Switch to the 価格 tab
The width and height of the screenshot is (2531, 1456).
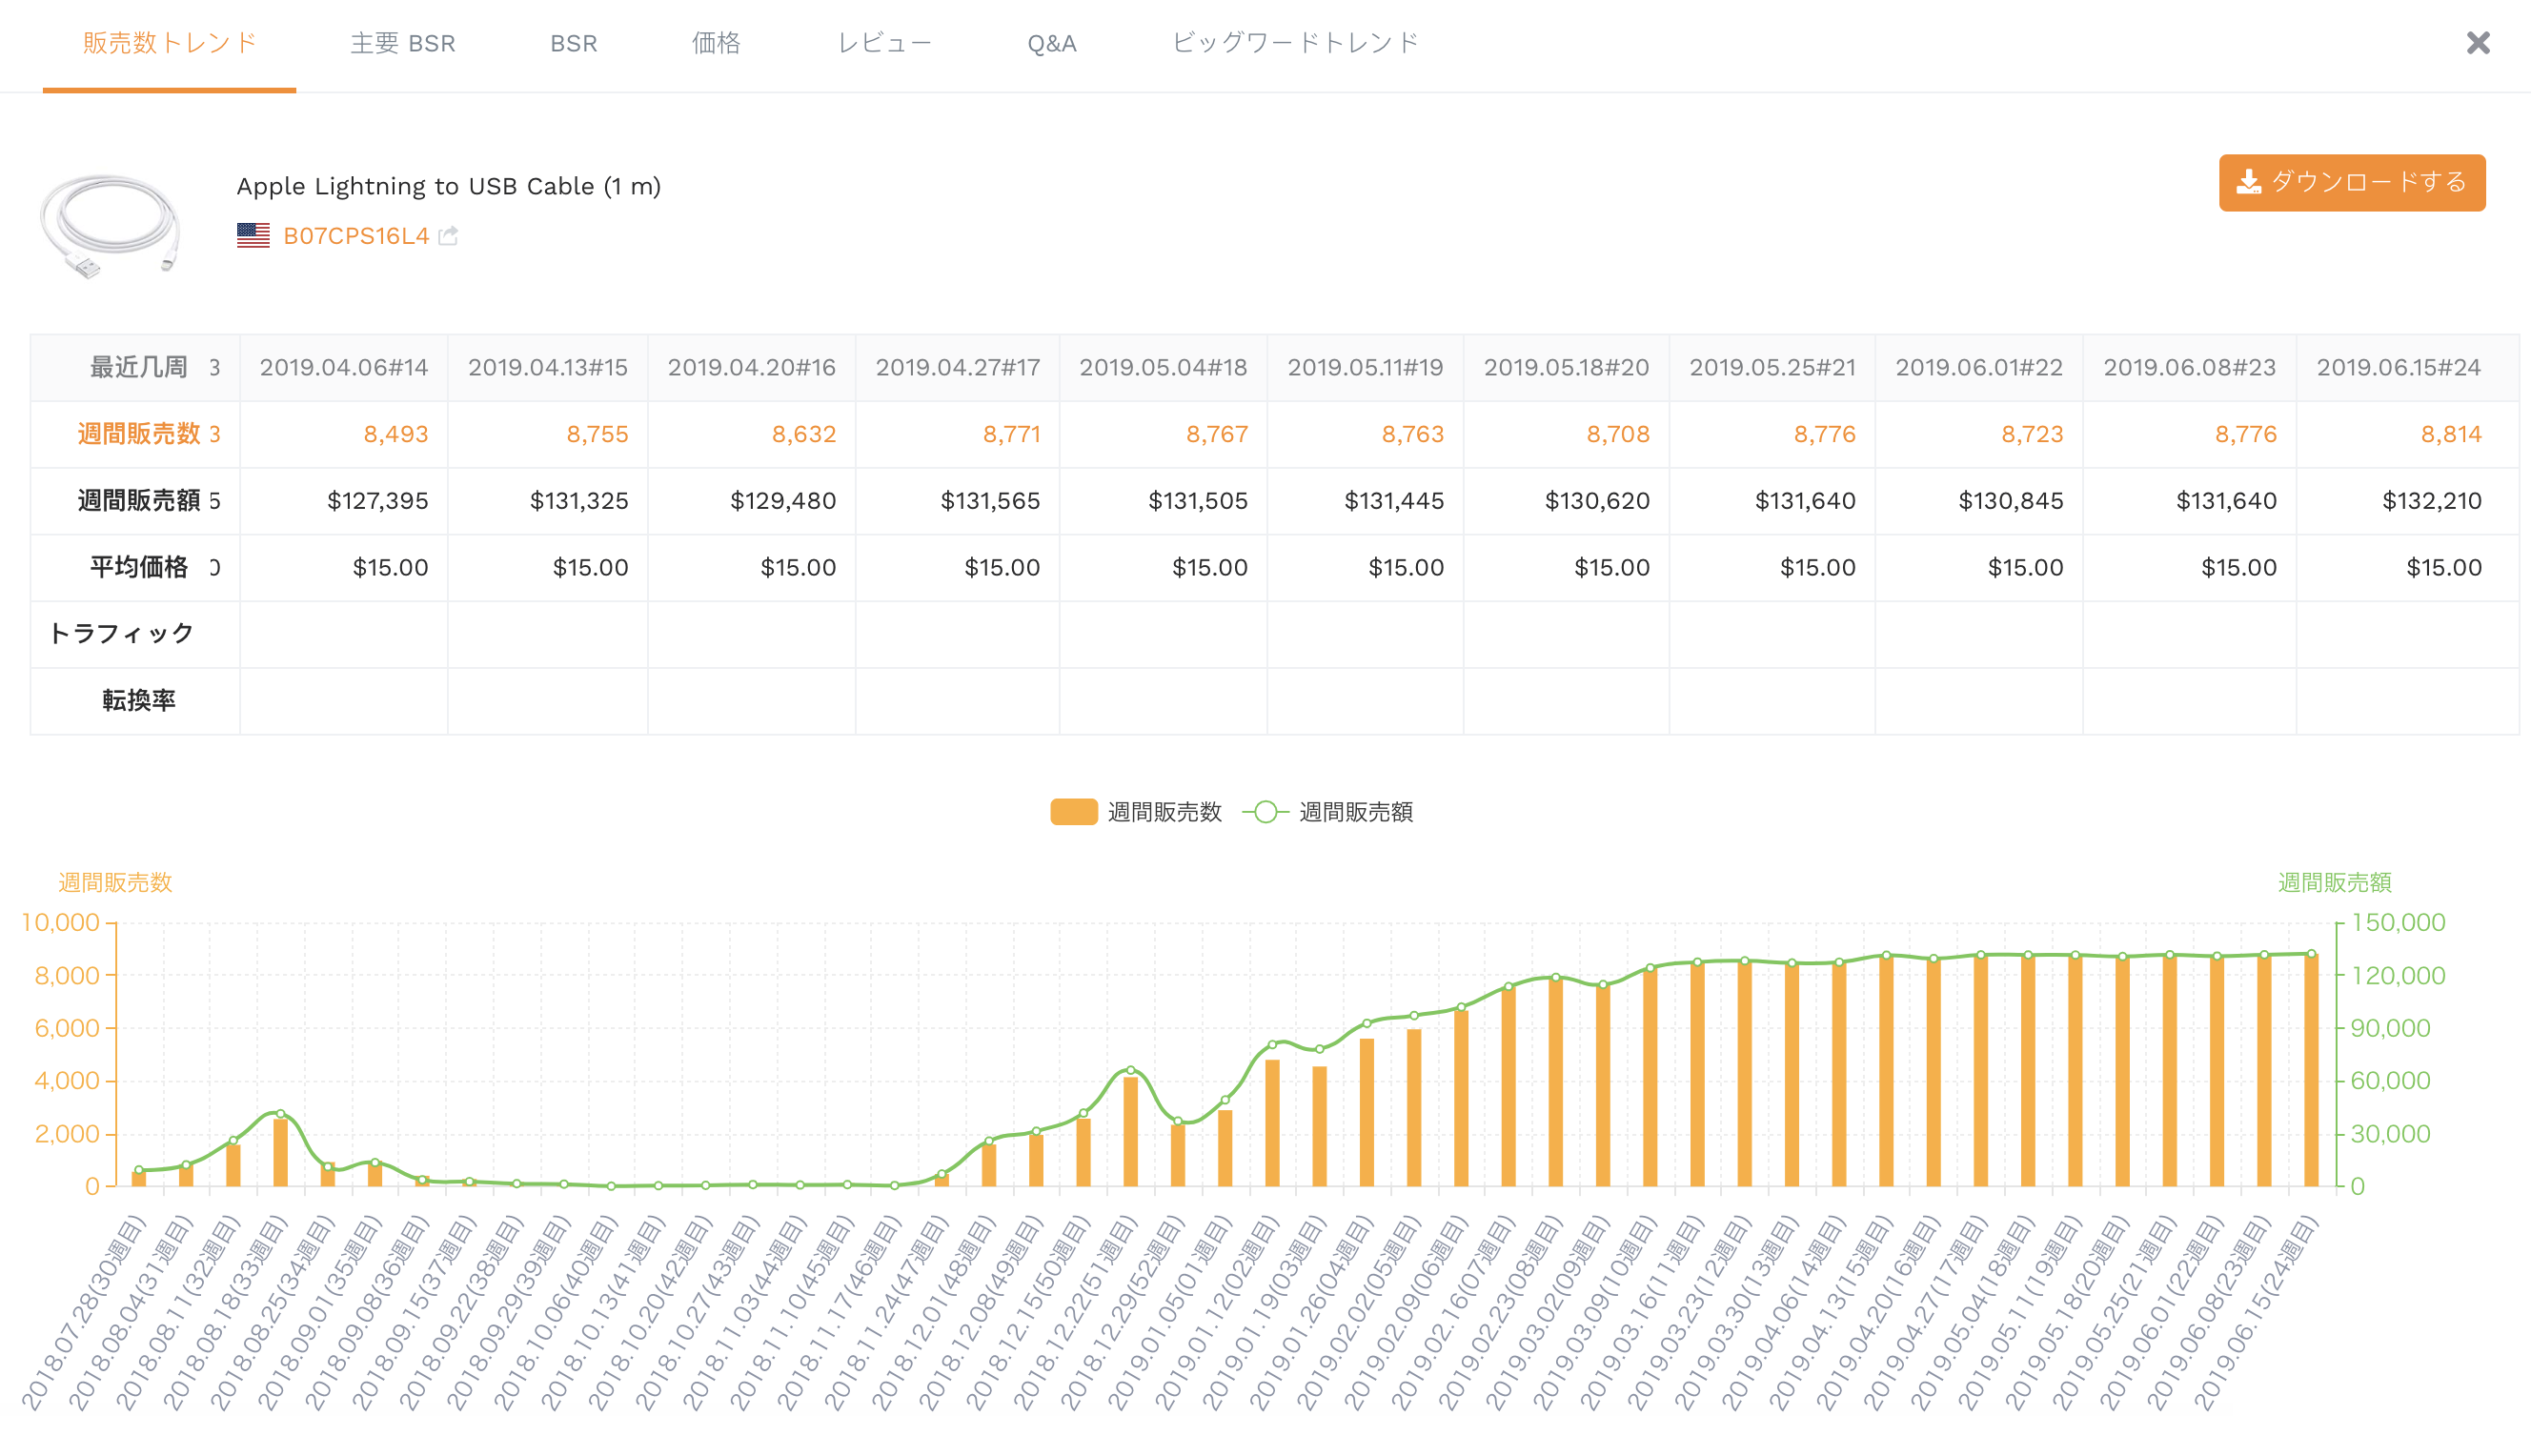click(716, 43)
